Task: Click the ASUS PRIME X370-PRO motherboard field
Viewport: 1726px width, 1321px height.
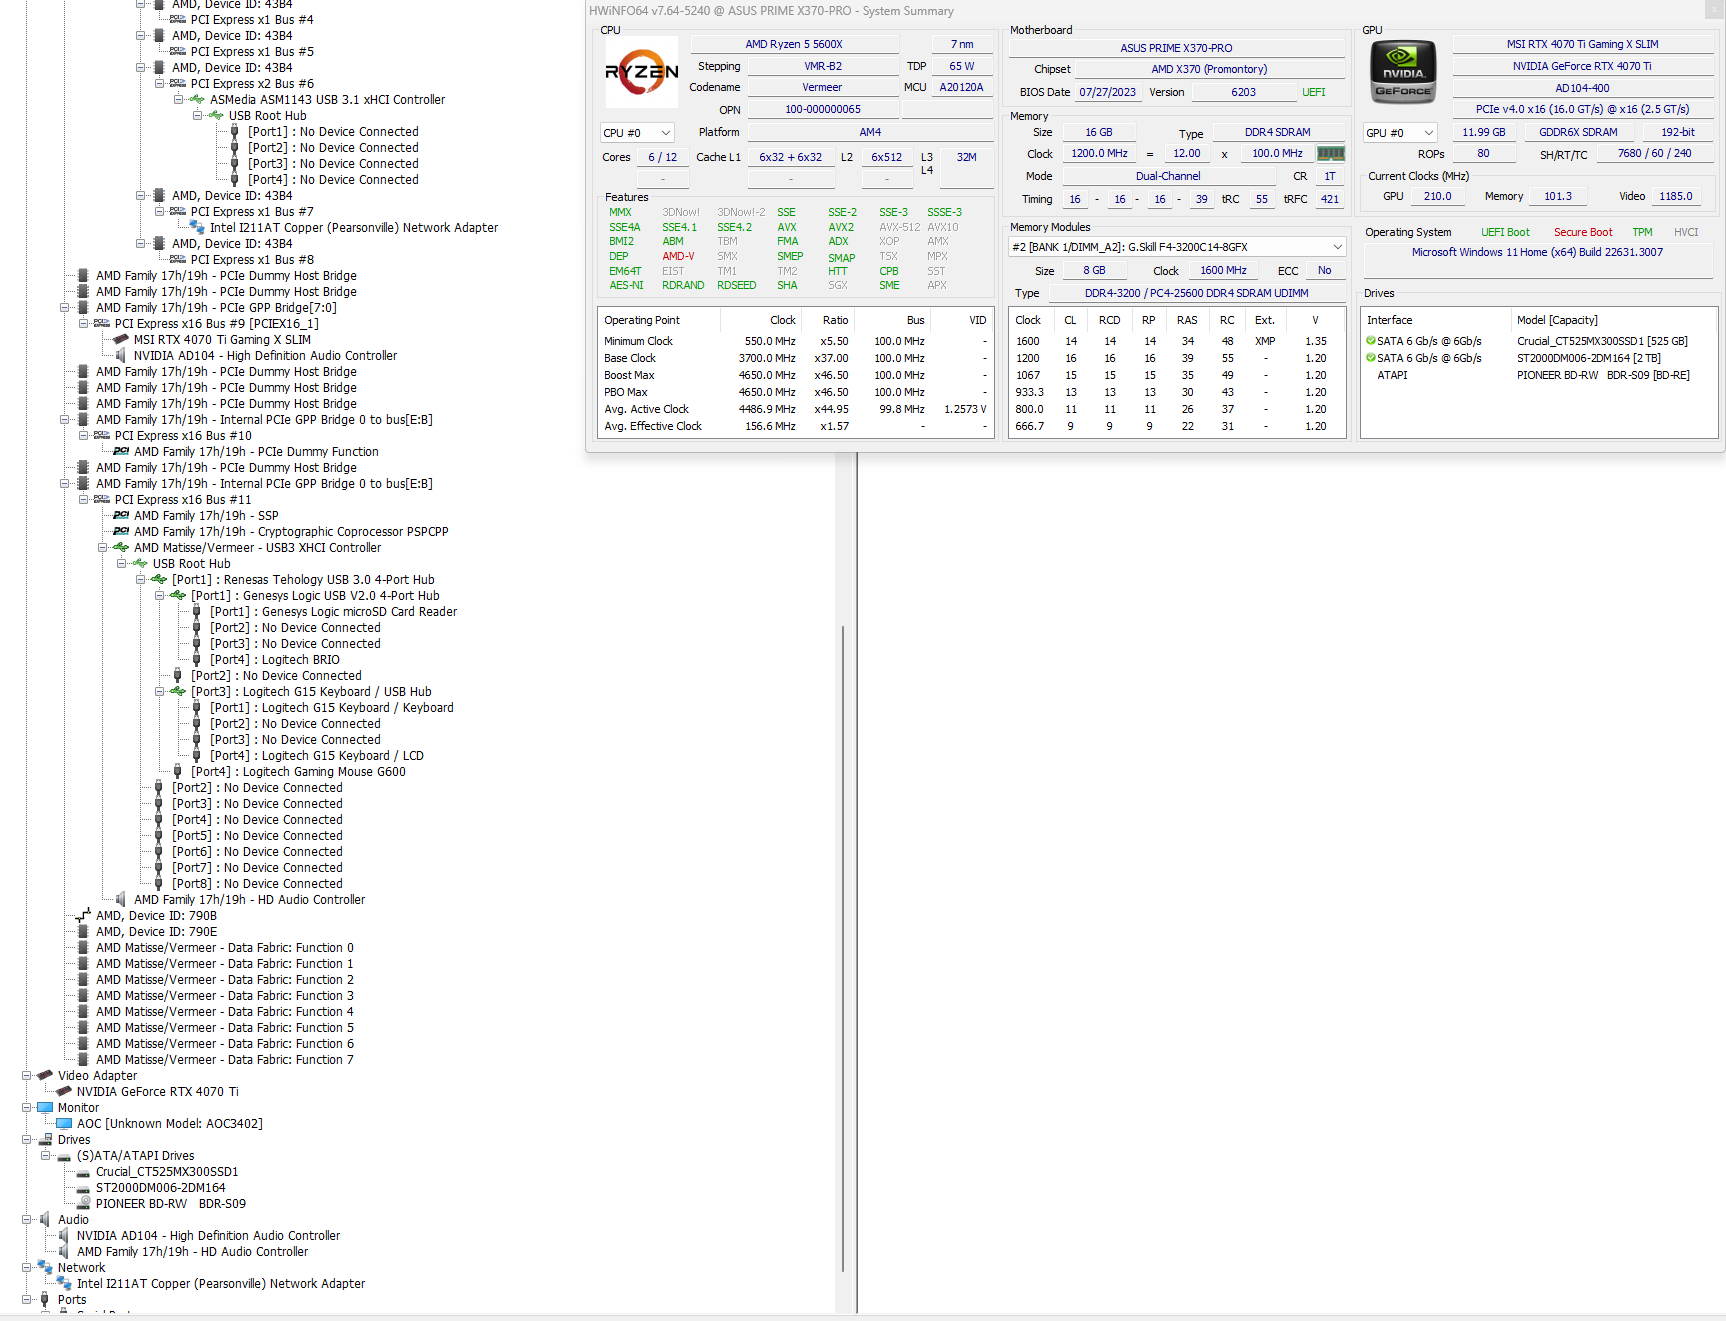Action: coord(1176,48)
